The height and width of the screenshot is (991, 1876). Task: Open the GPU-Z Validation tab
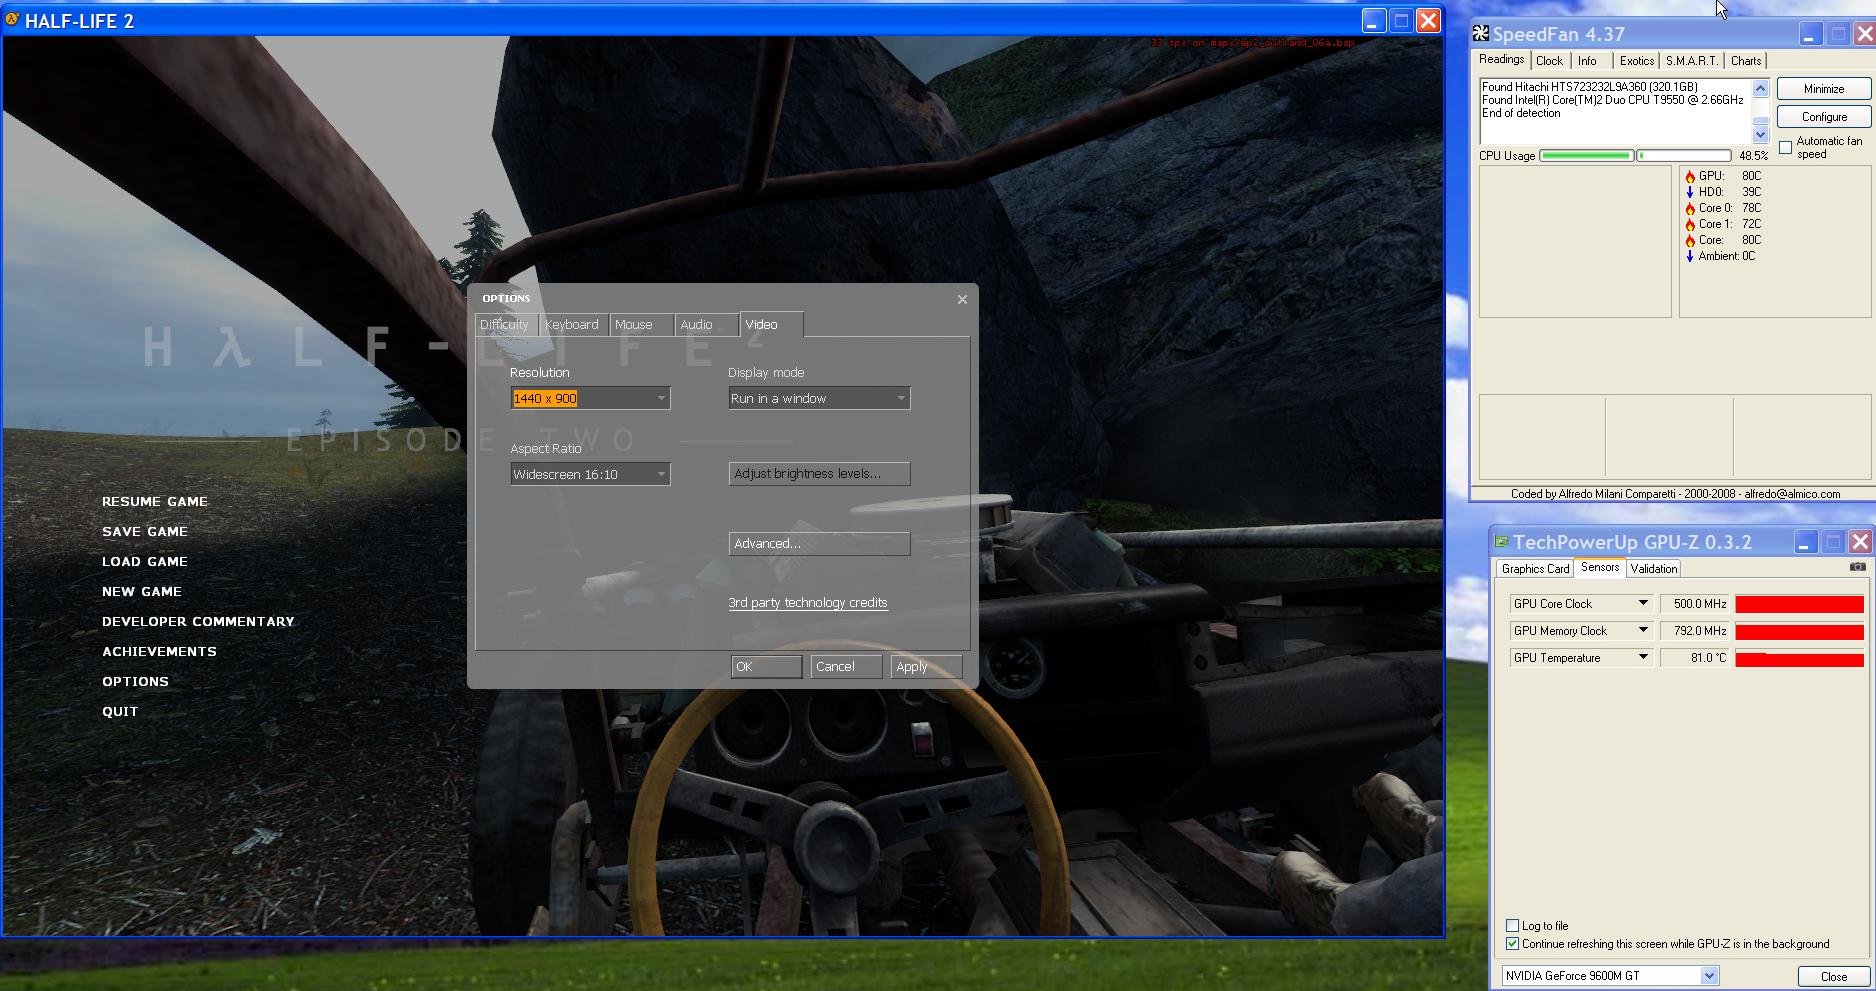coord(1653,569)
